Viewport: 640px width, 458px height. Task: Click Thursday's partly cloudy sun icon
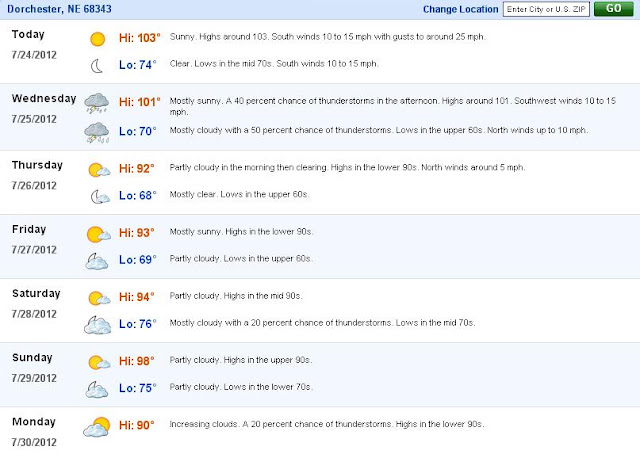[99, 170]
